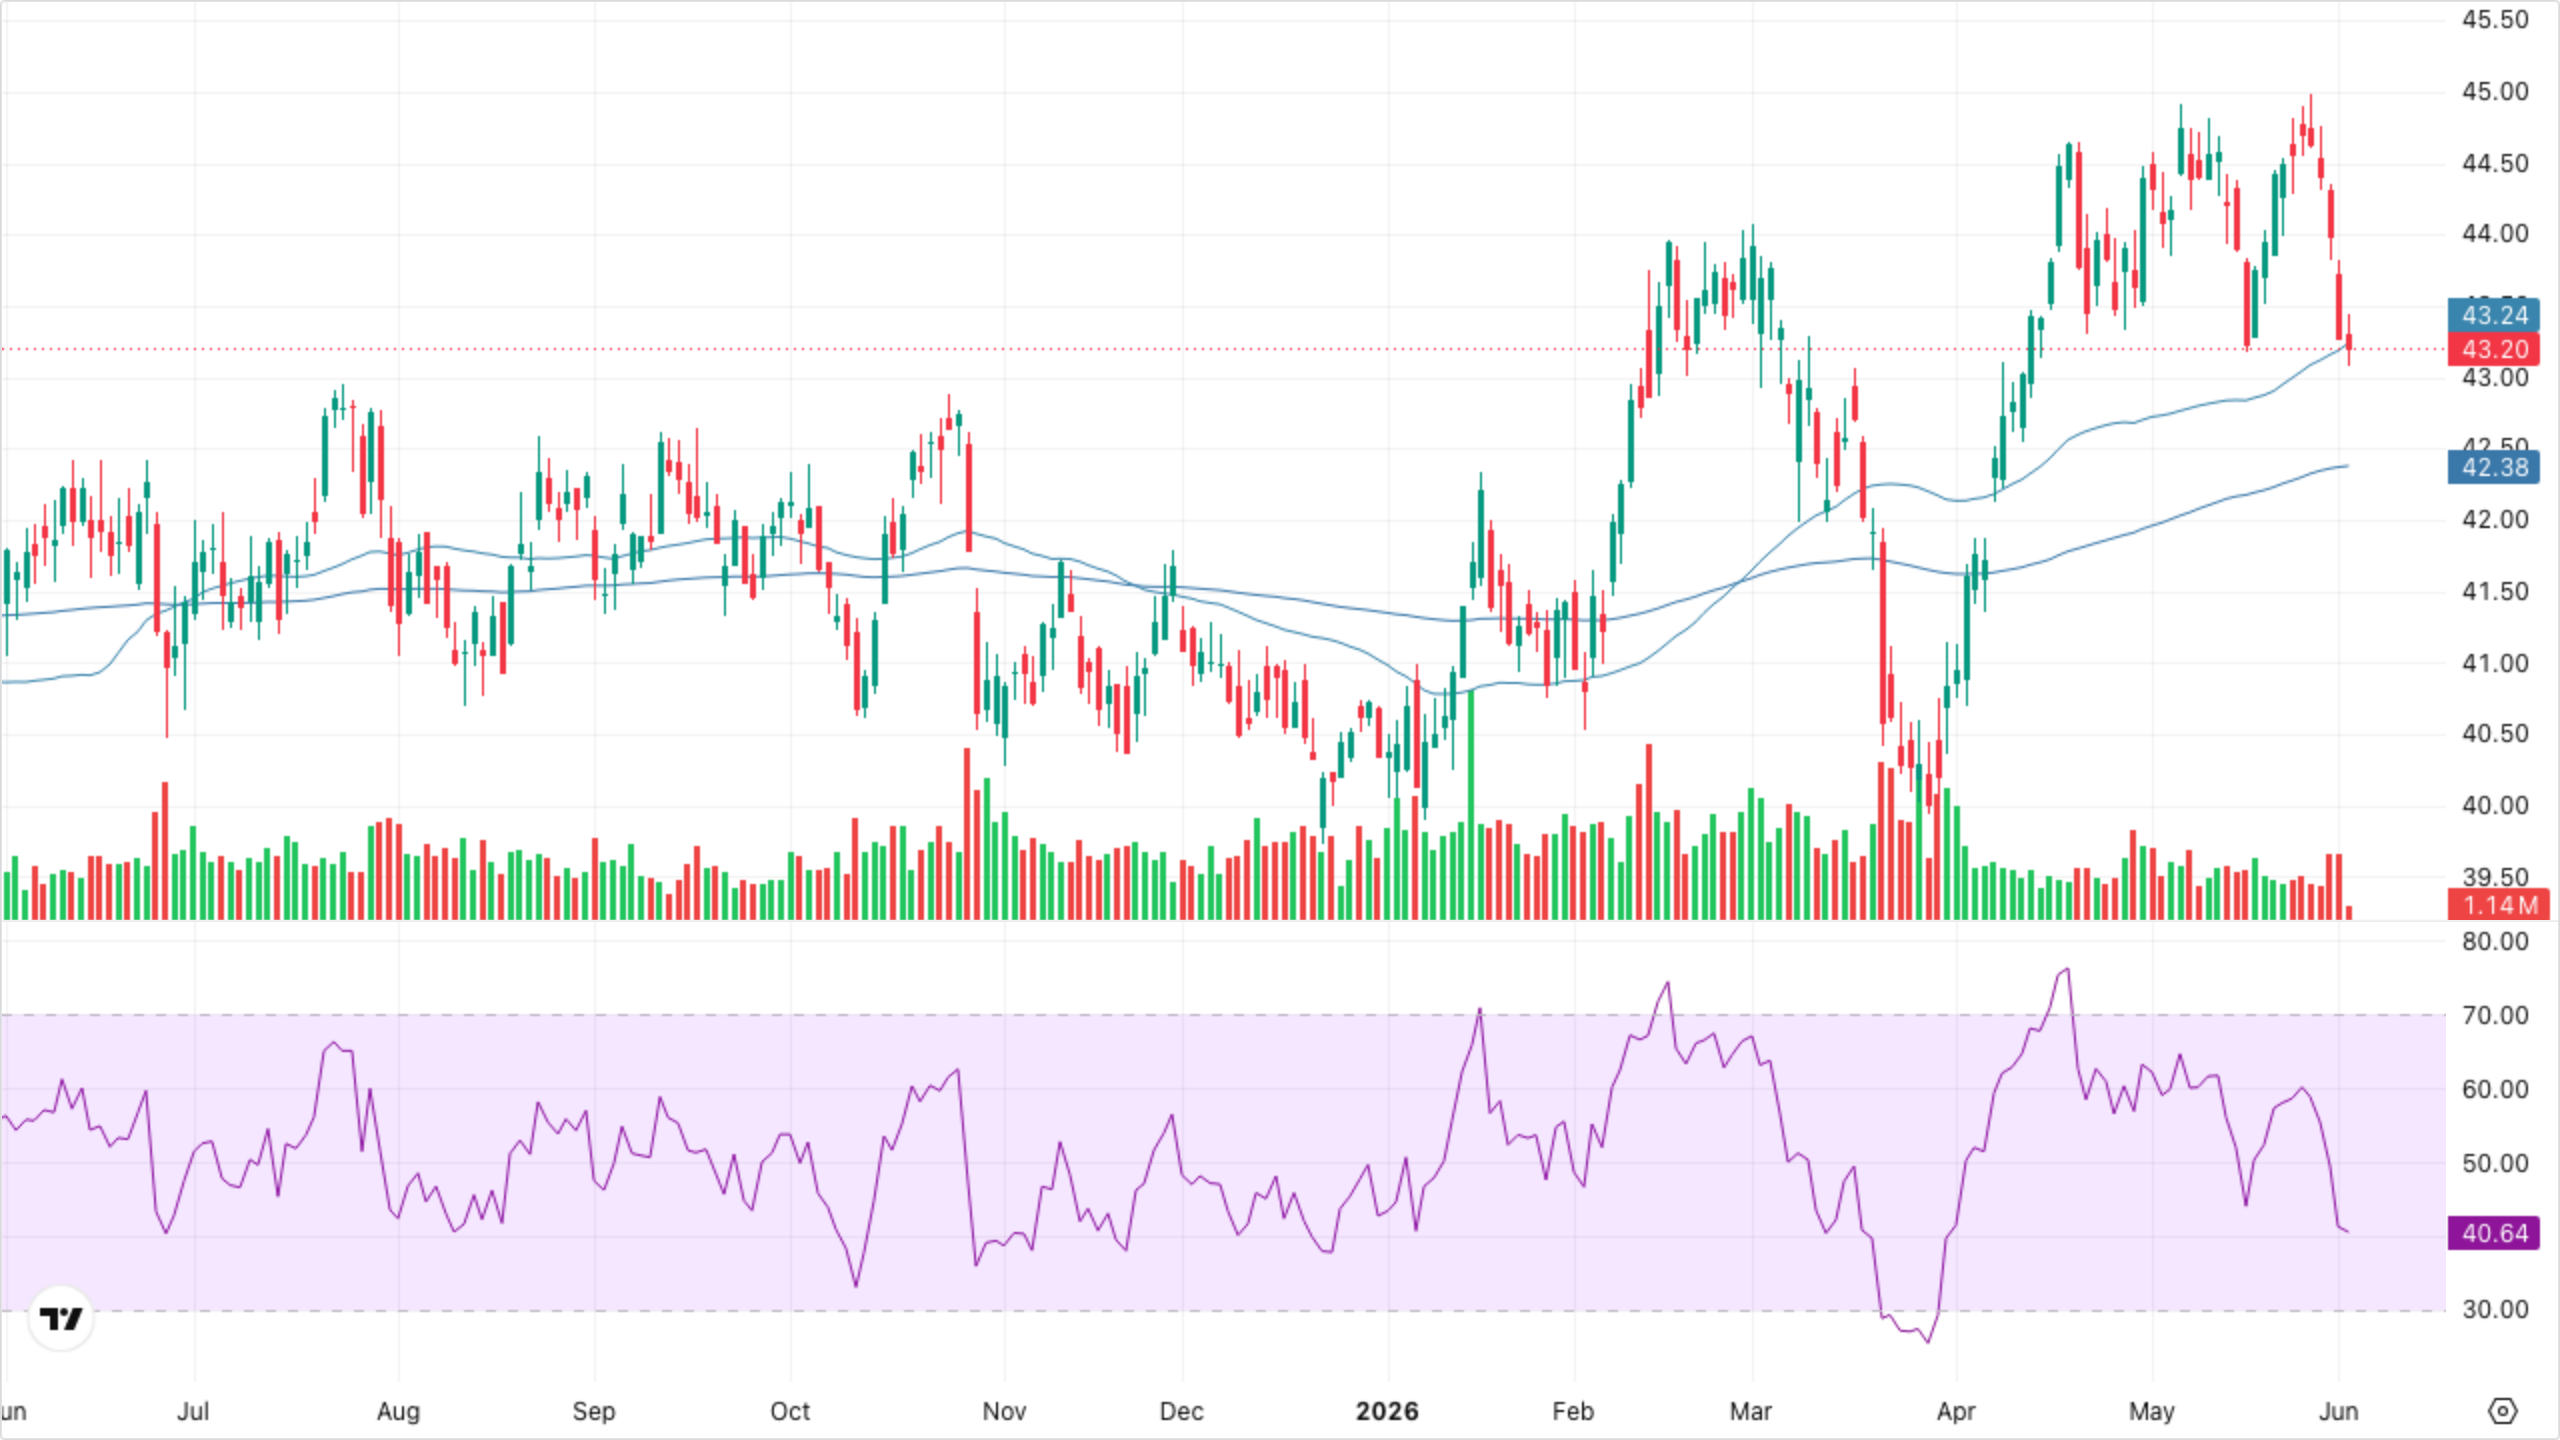Select the Dec marker on the time axis
2560x1440 pixels.
coord(1181,1411)
